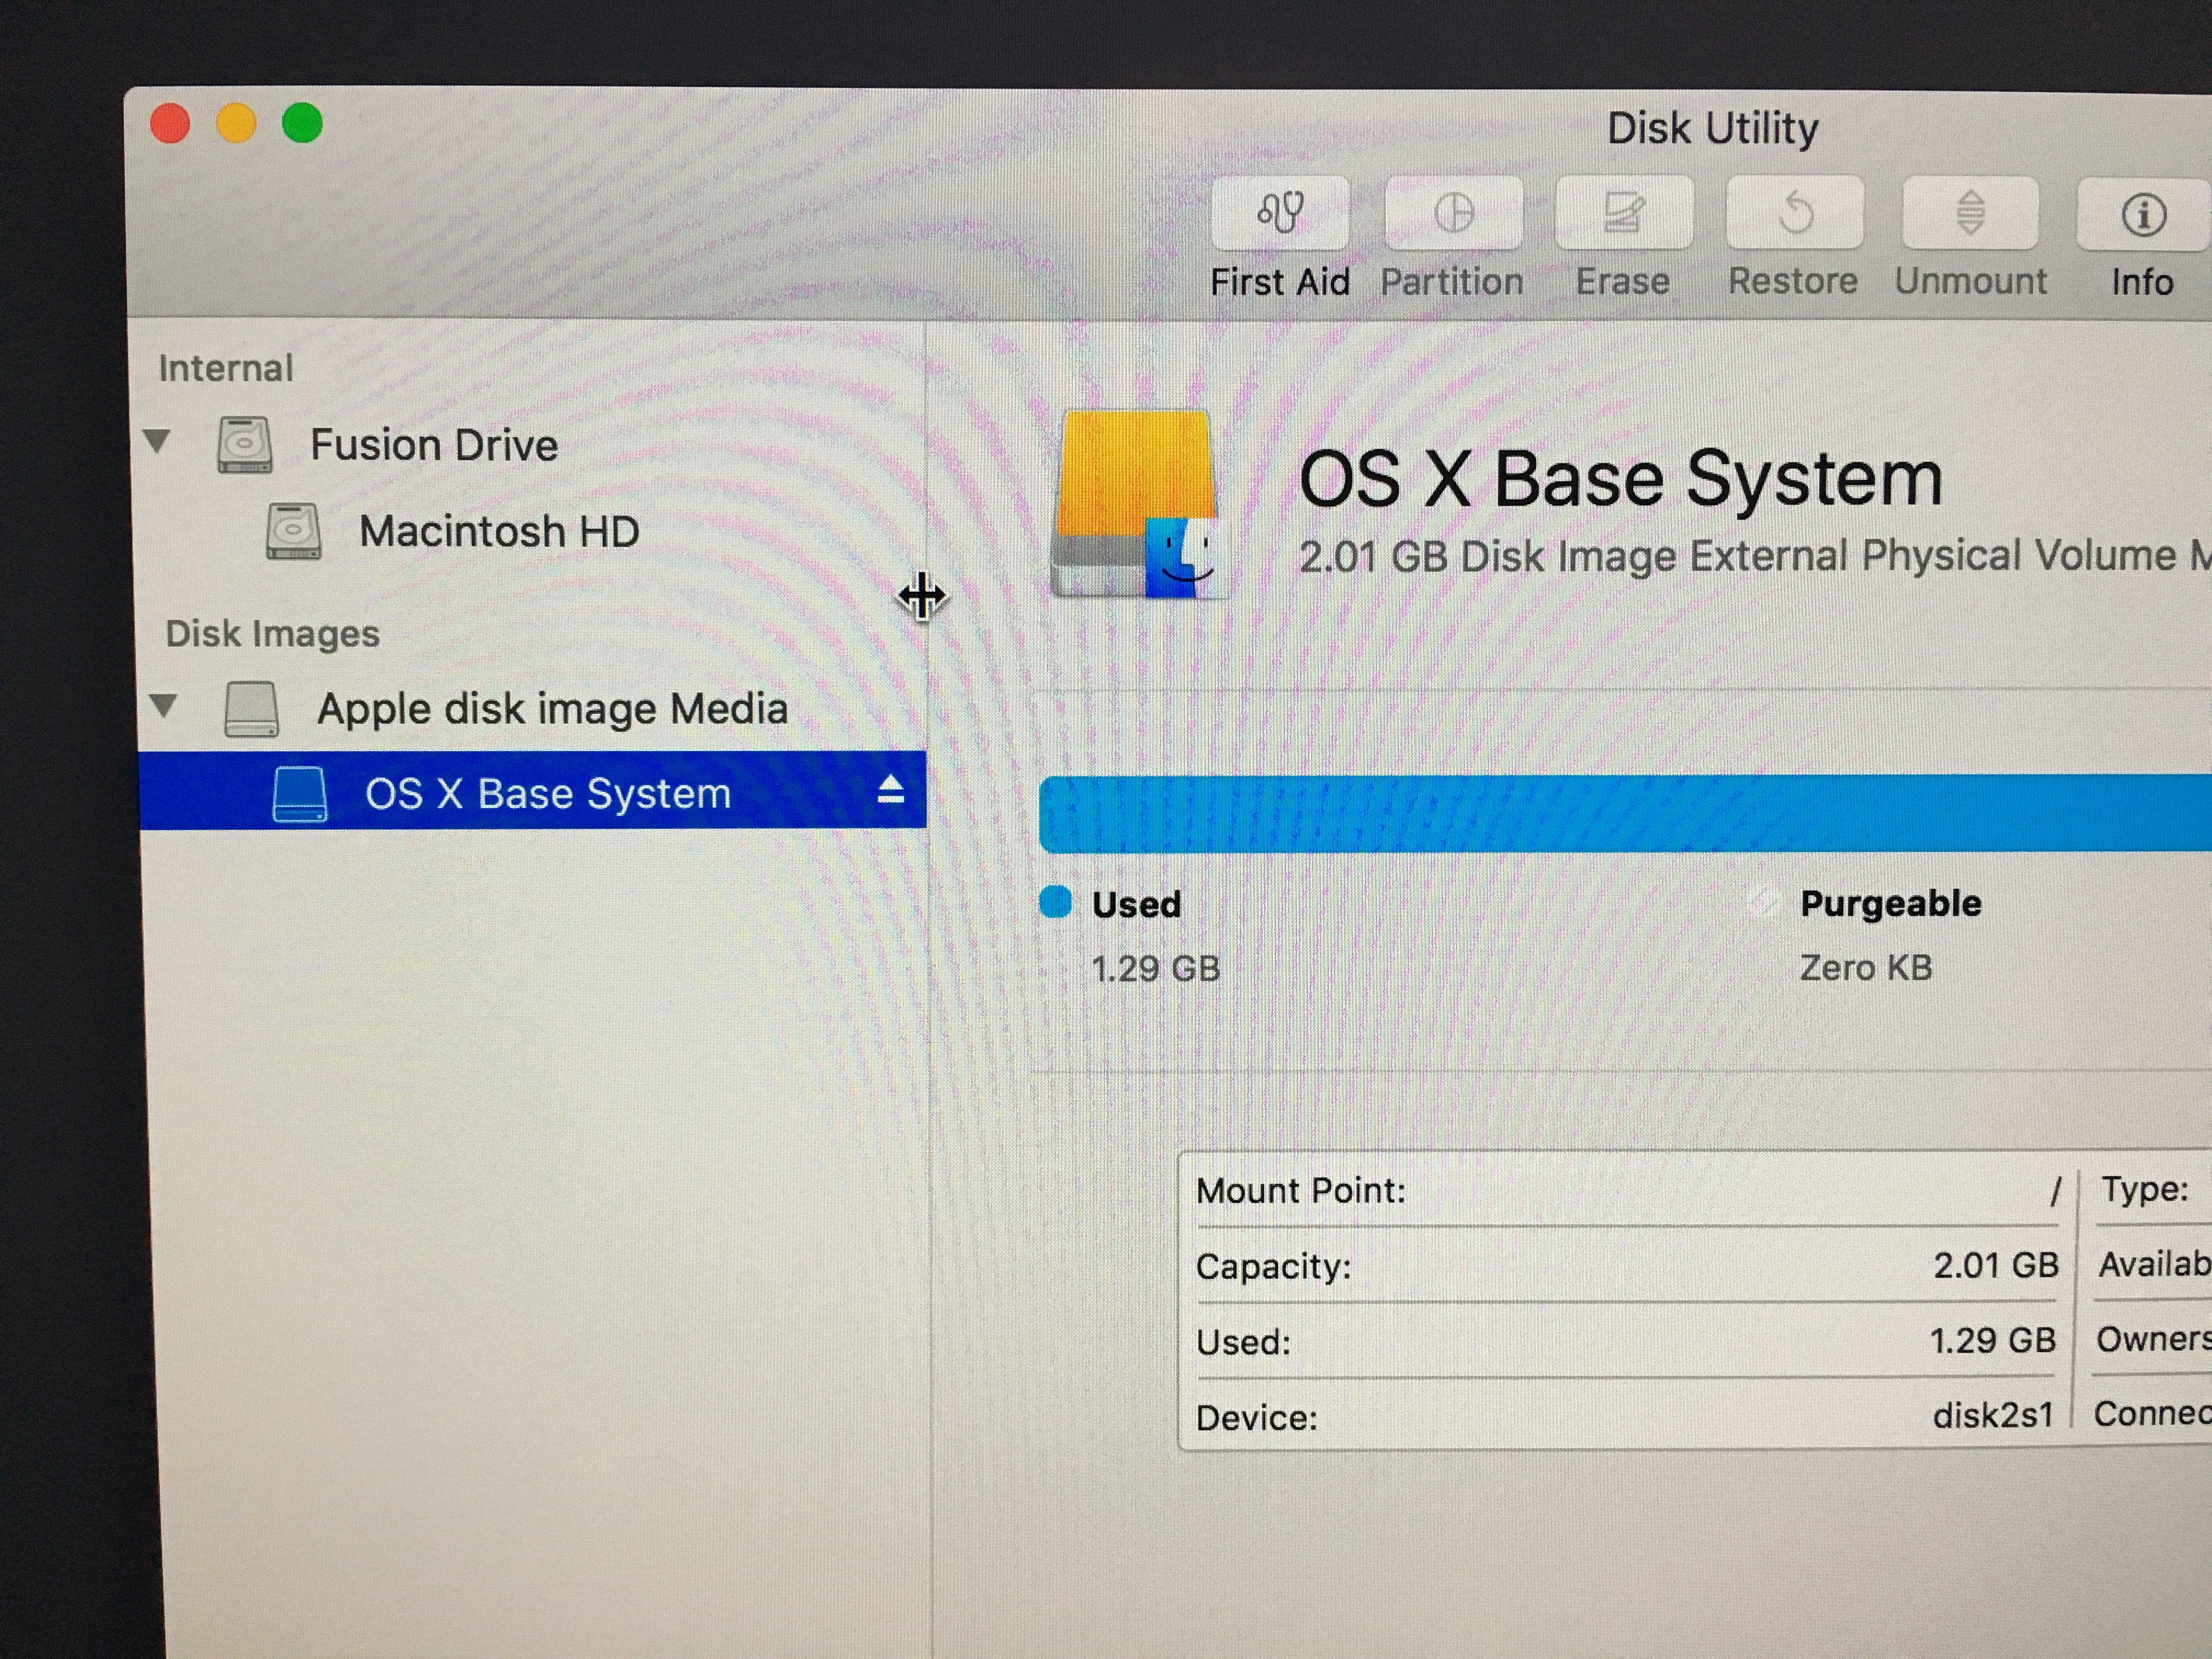The height and width of the screenshot is (1659, 2212).
Task: Click the Erase toolbar icon
Action: pos(1623,213)
